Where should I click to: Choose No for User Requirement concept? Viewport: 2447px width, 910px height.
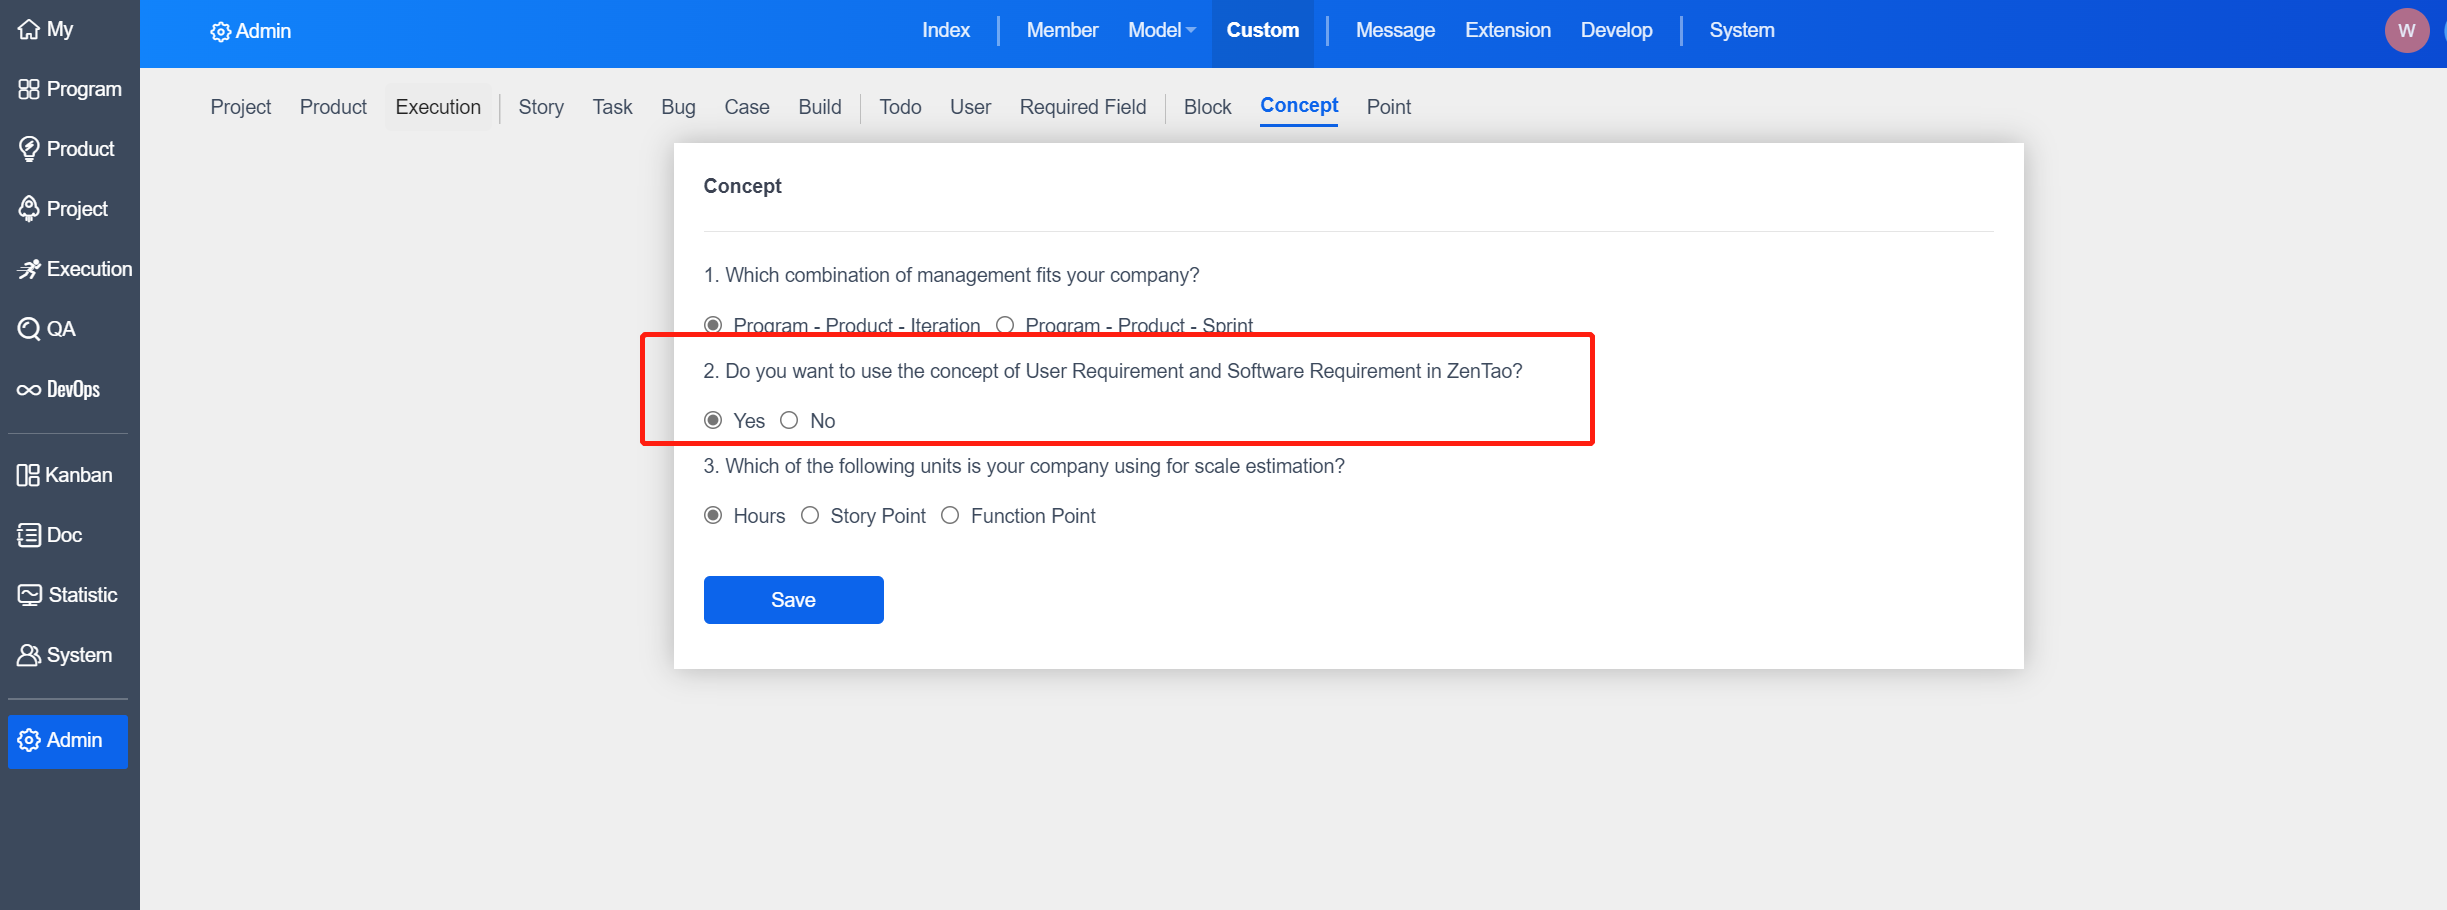click(789, 420)
